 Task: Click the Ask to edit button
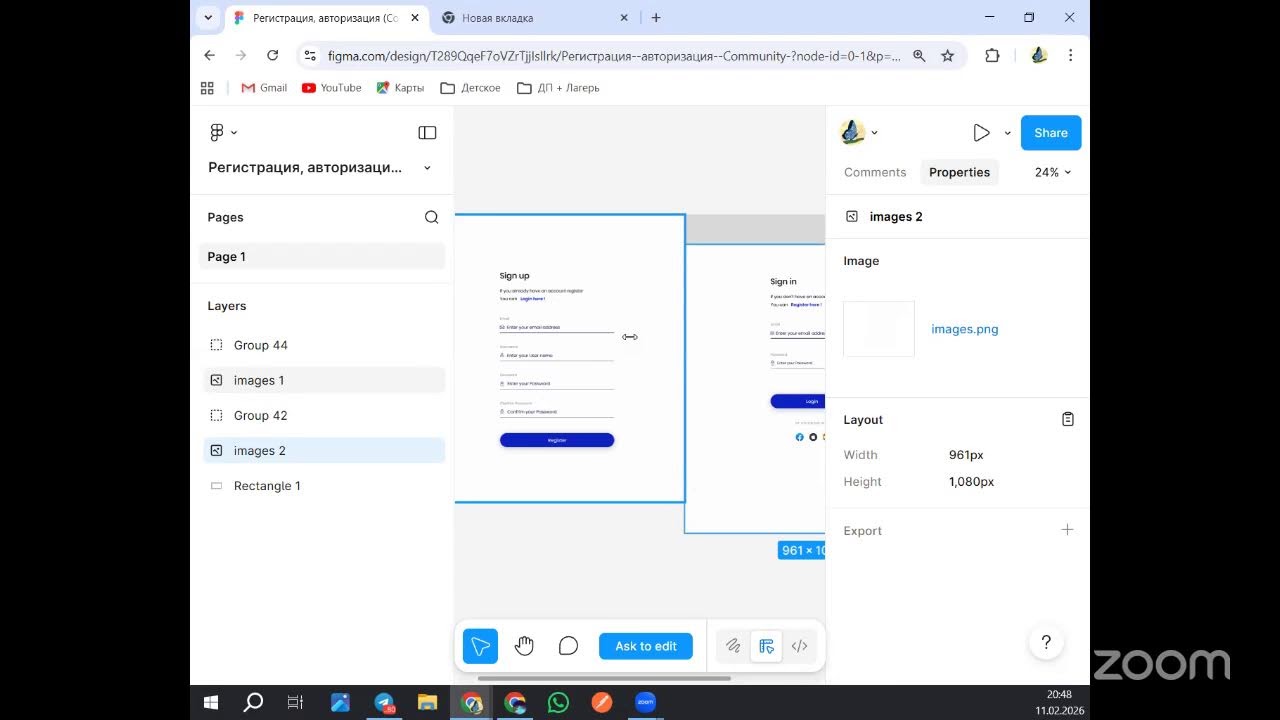point(646,646)
